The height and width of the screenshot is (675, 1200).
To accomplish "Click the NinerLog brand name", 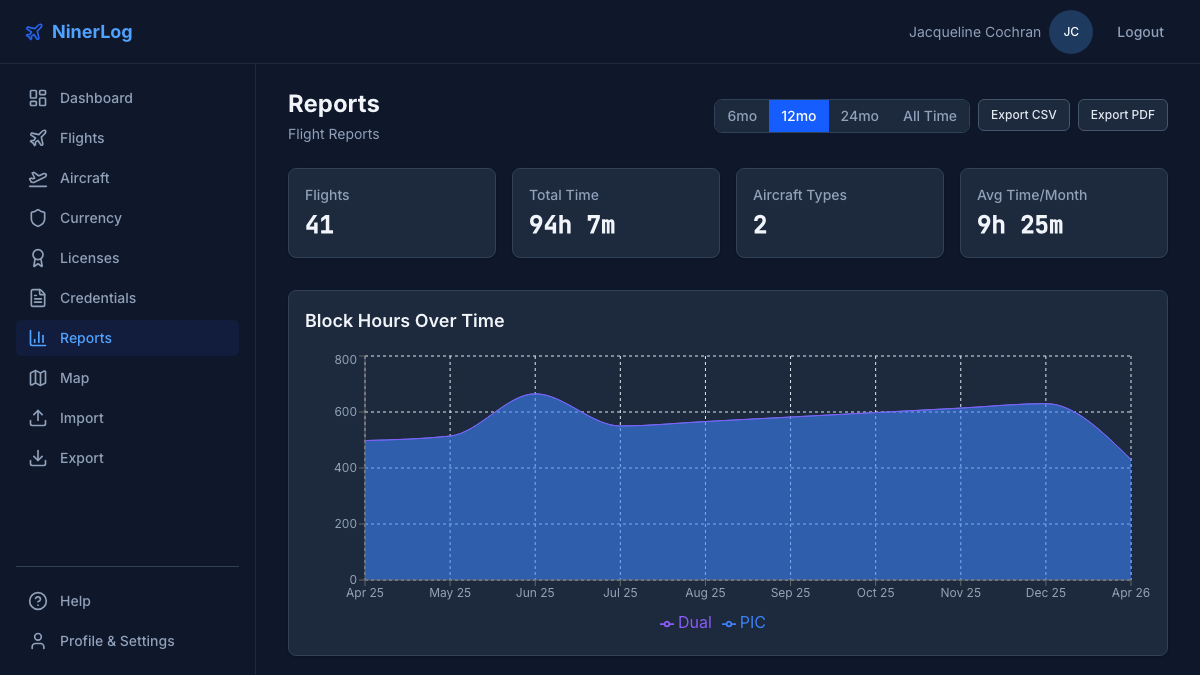I will pos(92,32).
